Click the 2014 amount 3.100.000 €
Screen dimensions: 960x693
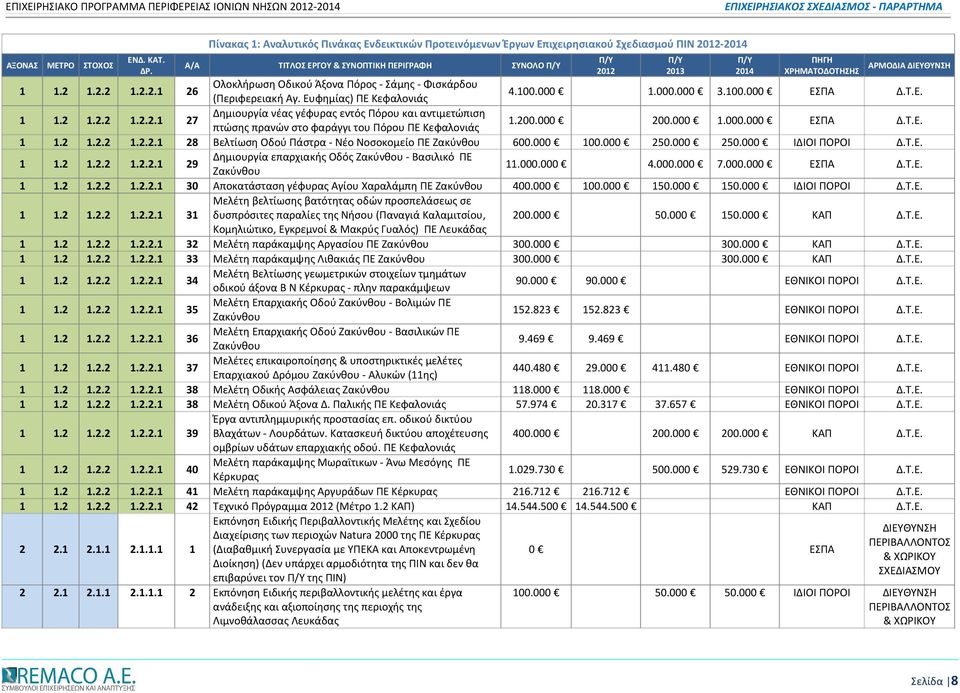click(x=744, y=91)
